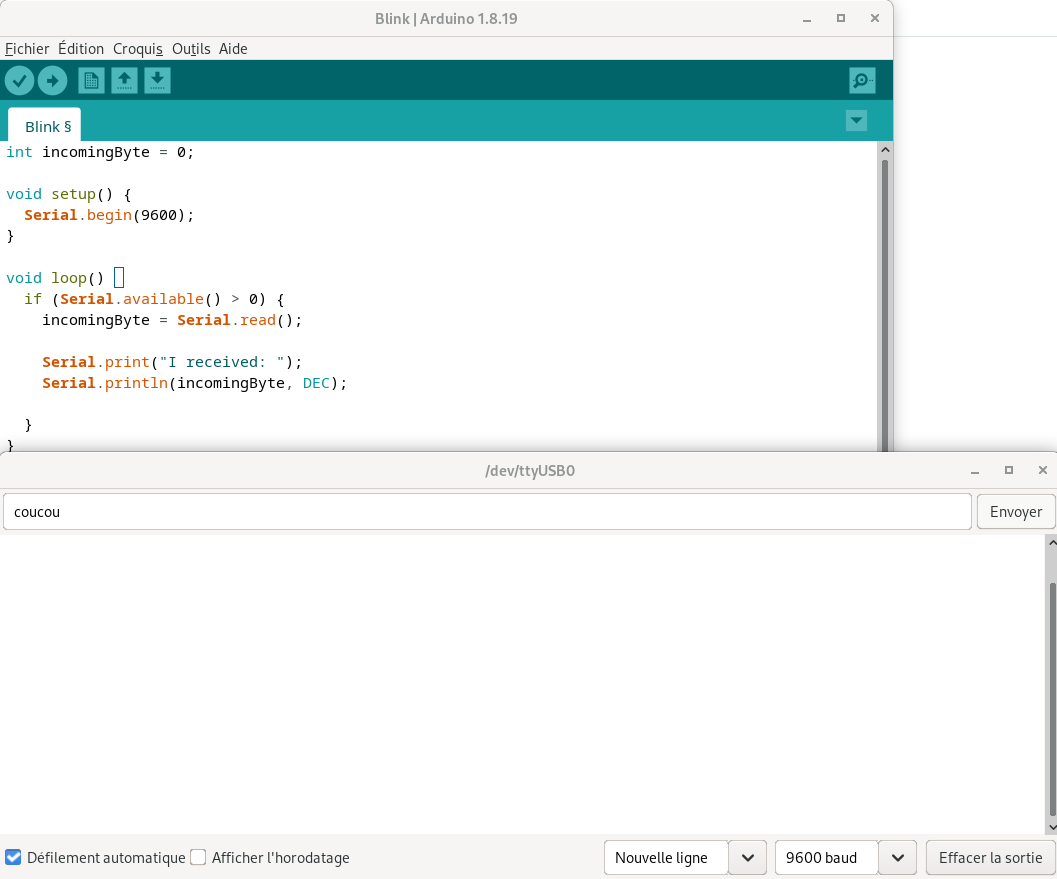The image size is (1057, 879).
Task: Open the Outils menu
Action: (191, 48)
